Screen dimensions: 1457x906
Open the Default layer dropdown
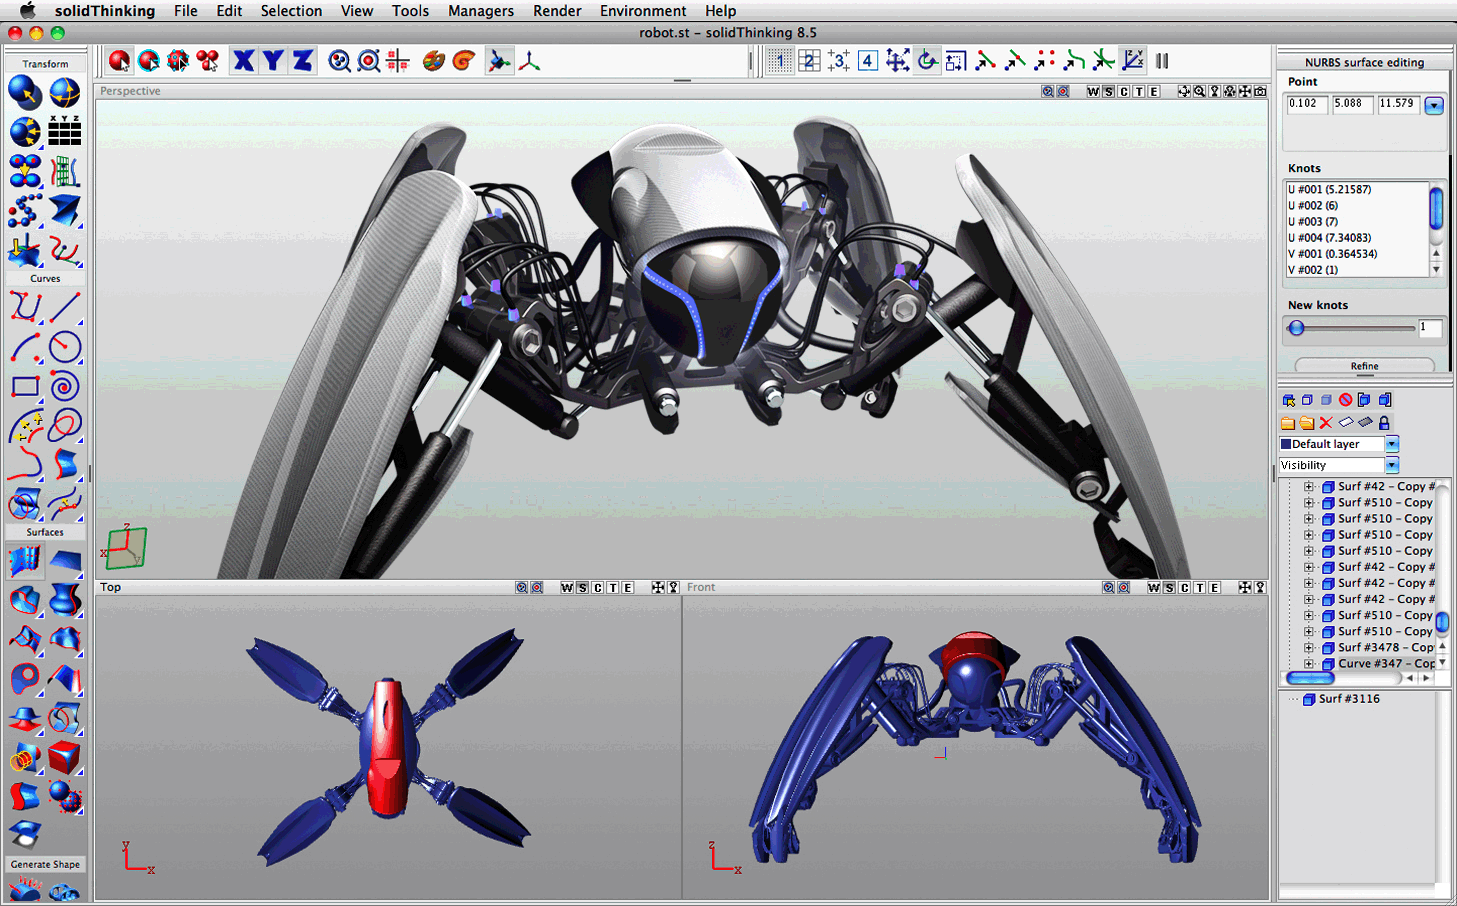[x=1392, y=444]
